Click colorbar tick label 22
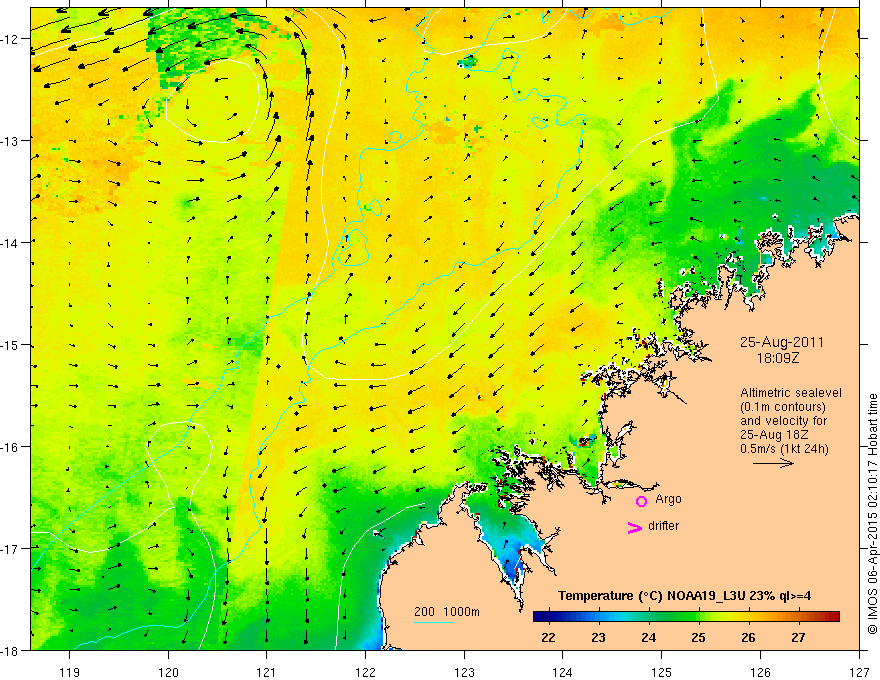 (x=548, y=637)
